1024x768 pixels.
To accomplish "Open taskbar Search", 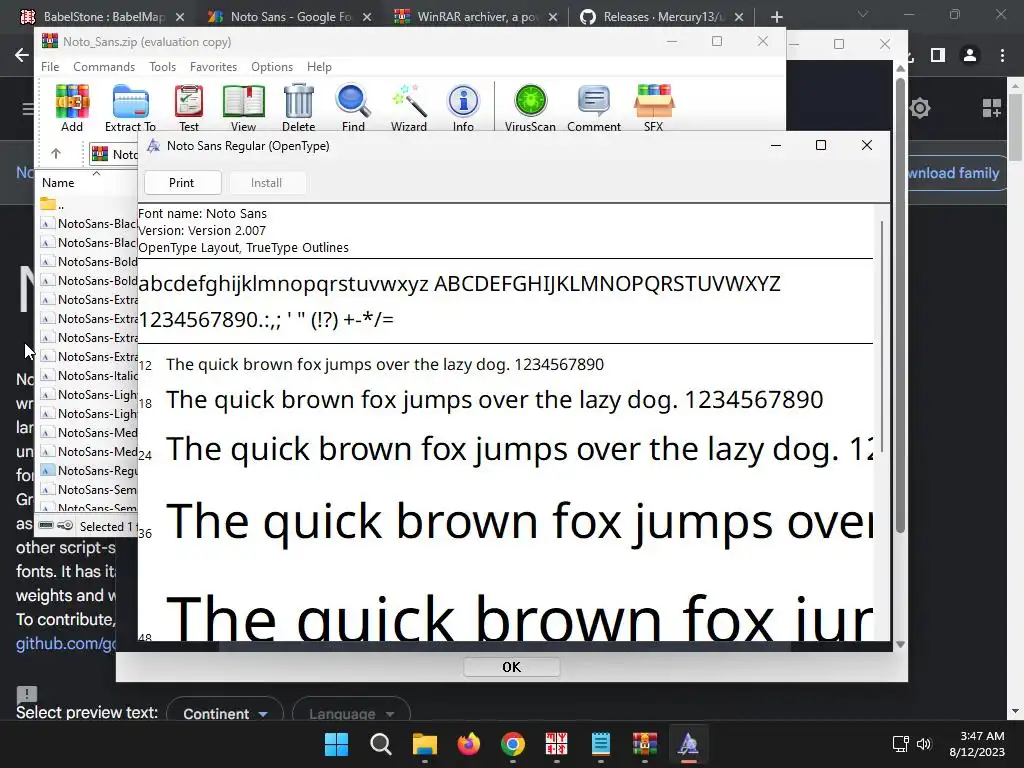I will [x=381, y=744].
